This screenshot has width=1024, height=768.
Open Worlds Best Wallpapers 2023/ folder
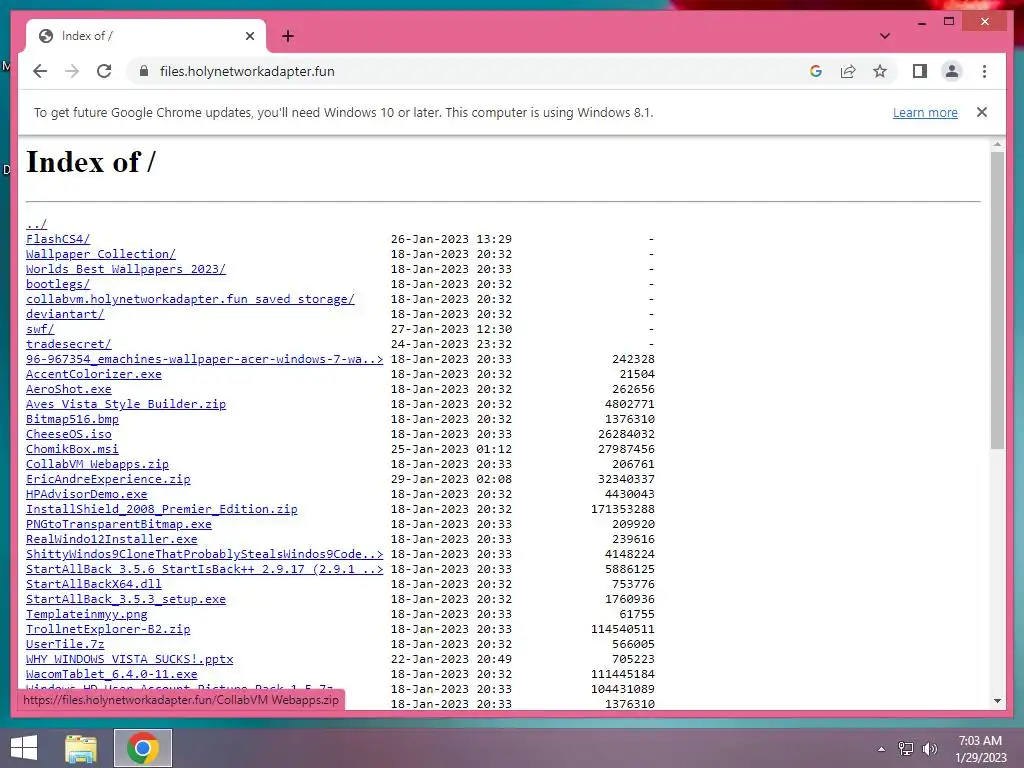tap(126, 269)
